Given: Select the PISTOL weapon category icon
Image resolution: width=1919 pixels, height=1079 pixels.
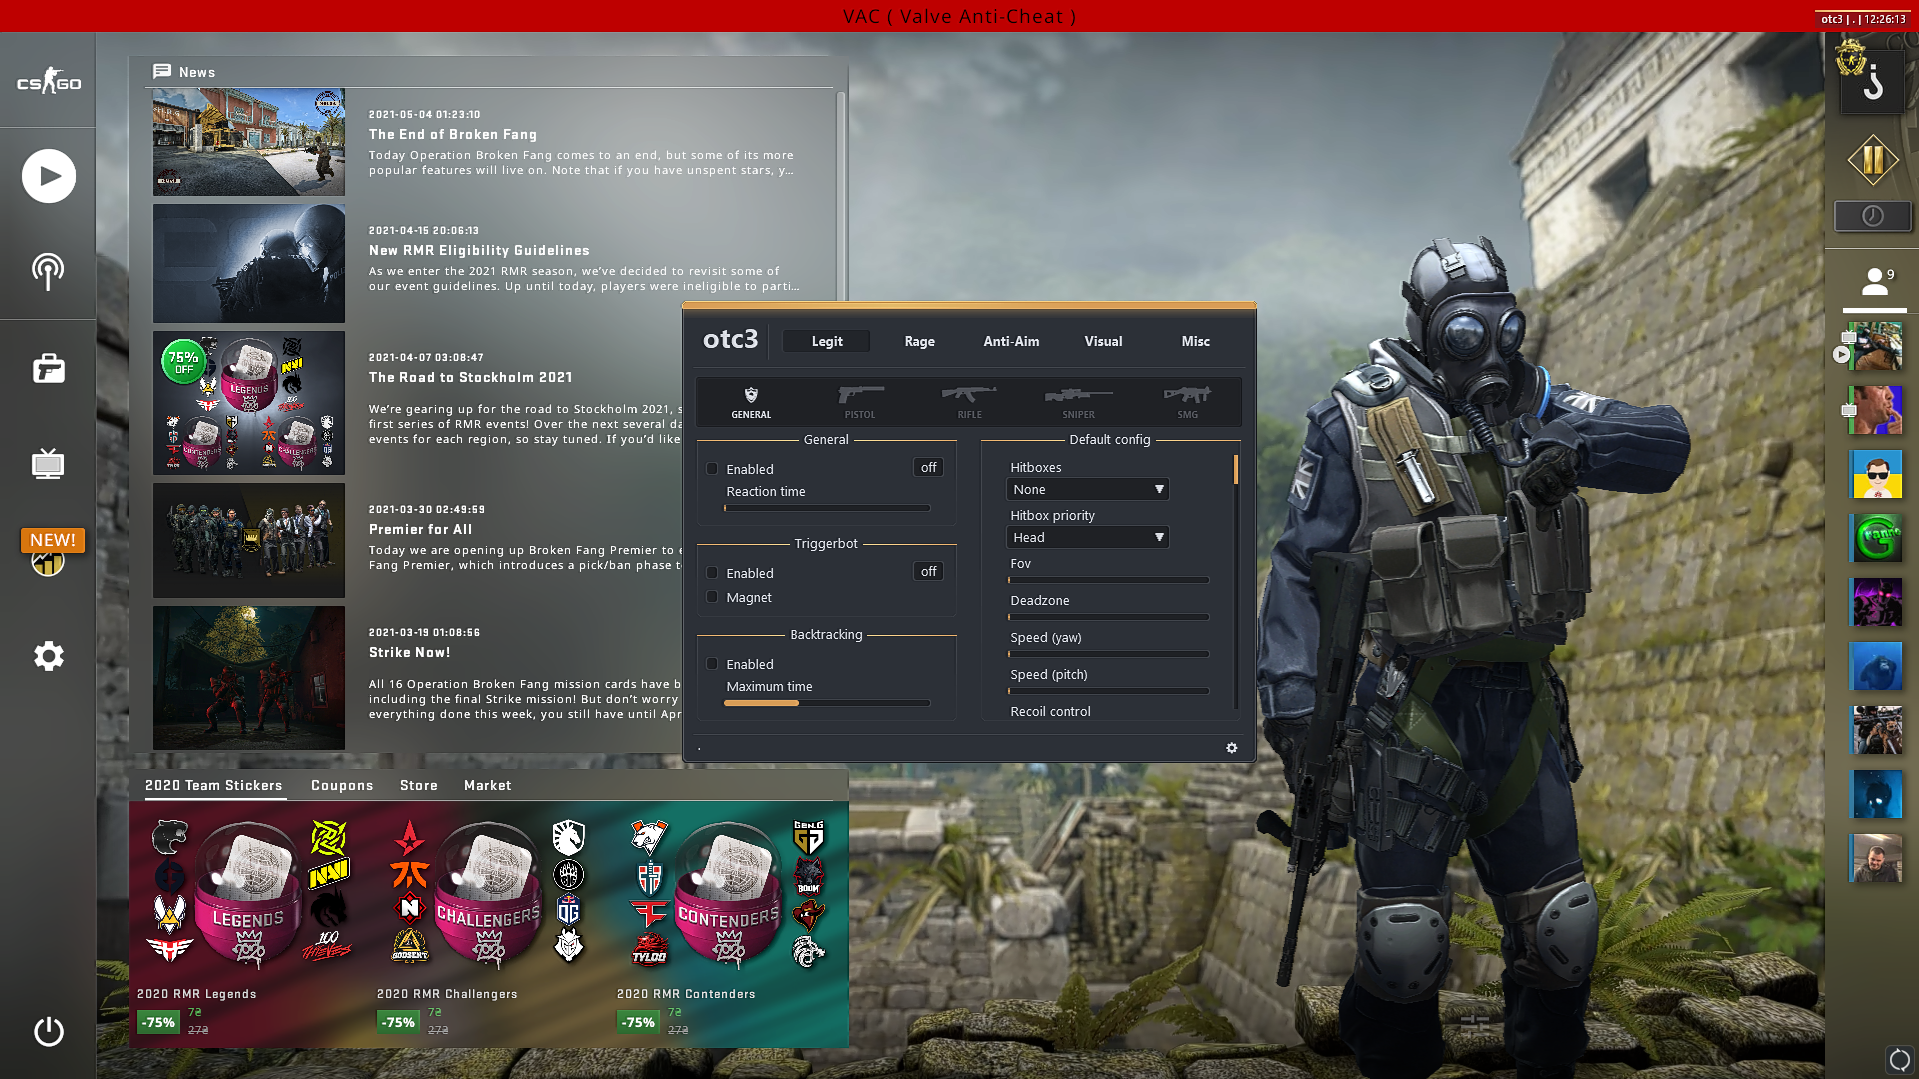Looking at the screenshot, I should (x=860, y=402).
